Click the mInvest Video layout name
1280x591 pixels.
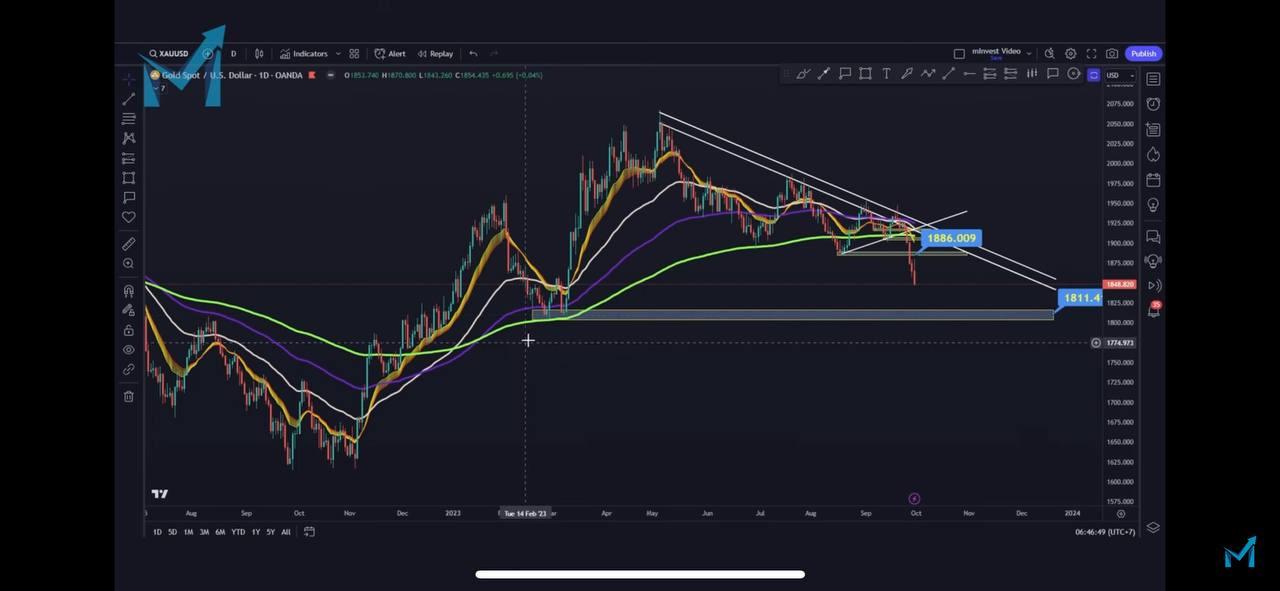coord(996,51)
